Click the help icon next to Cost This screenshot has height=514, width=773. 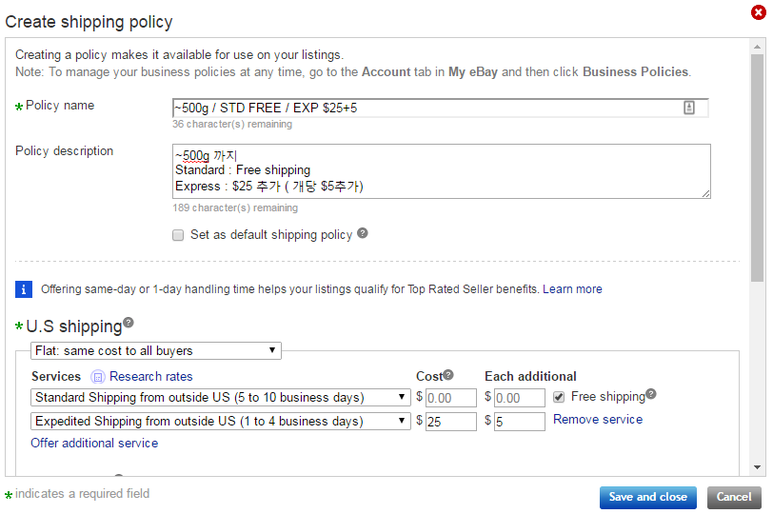[x=448, y=375]
